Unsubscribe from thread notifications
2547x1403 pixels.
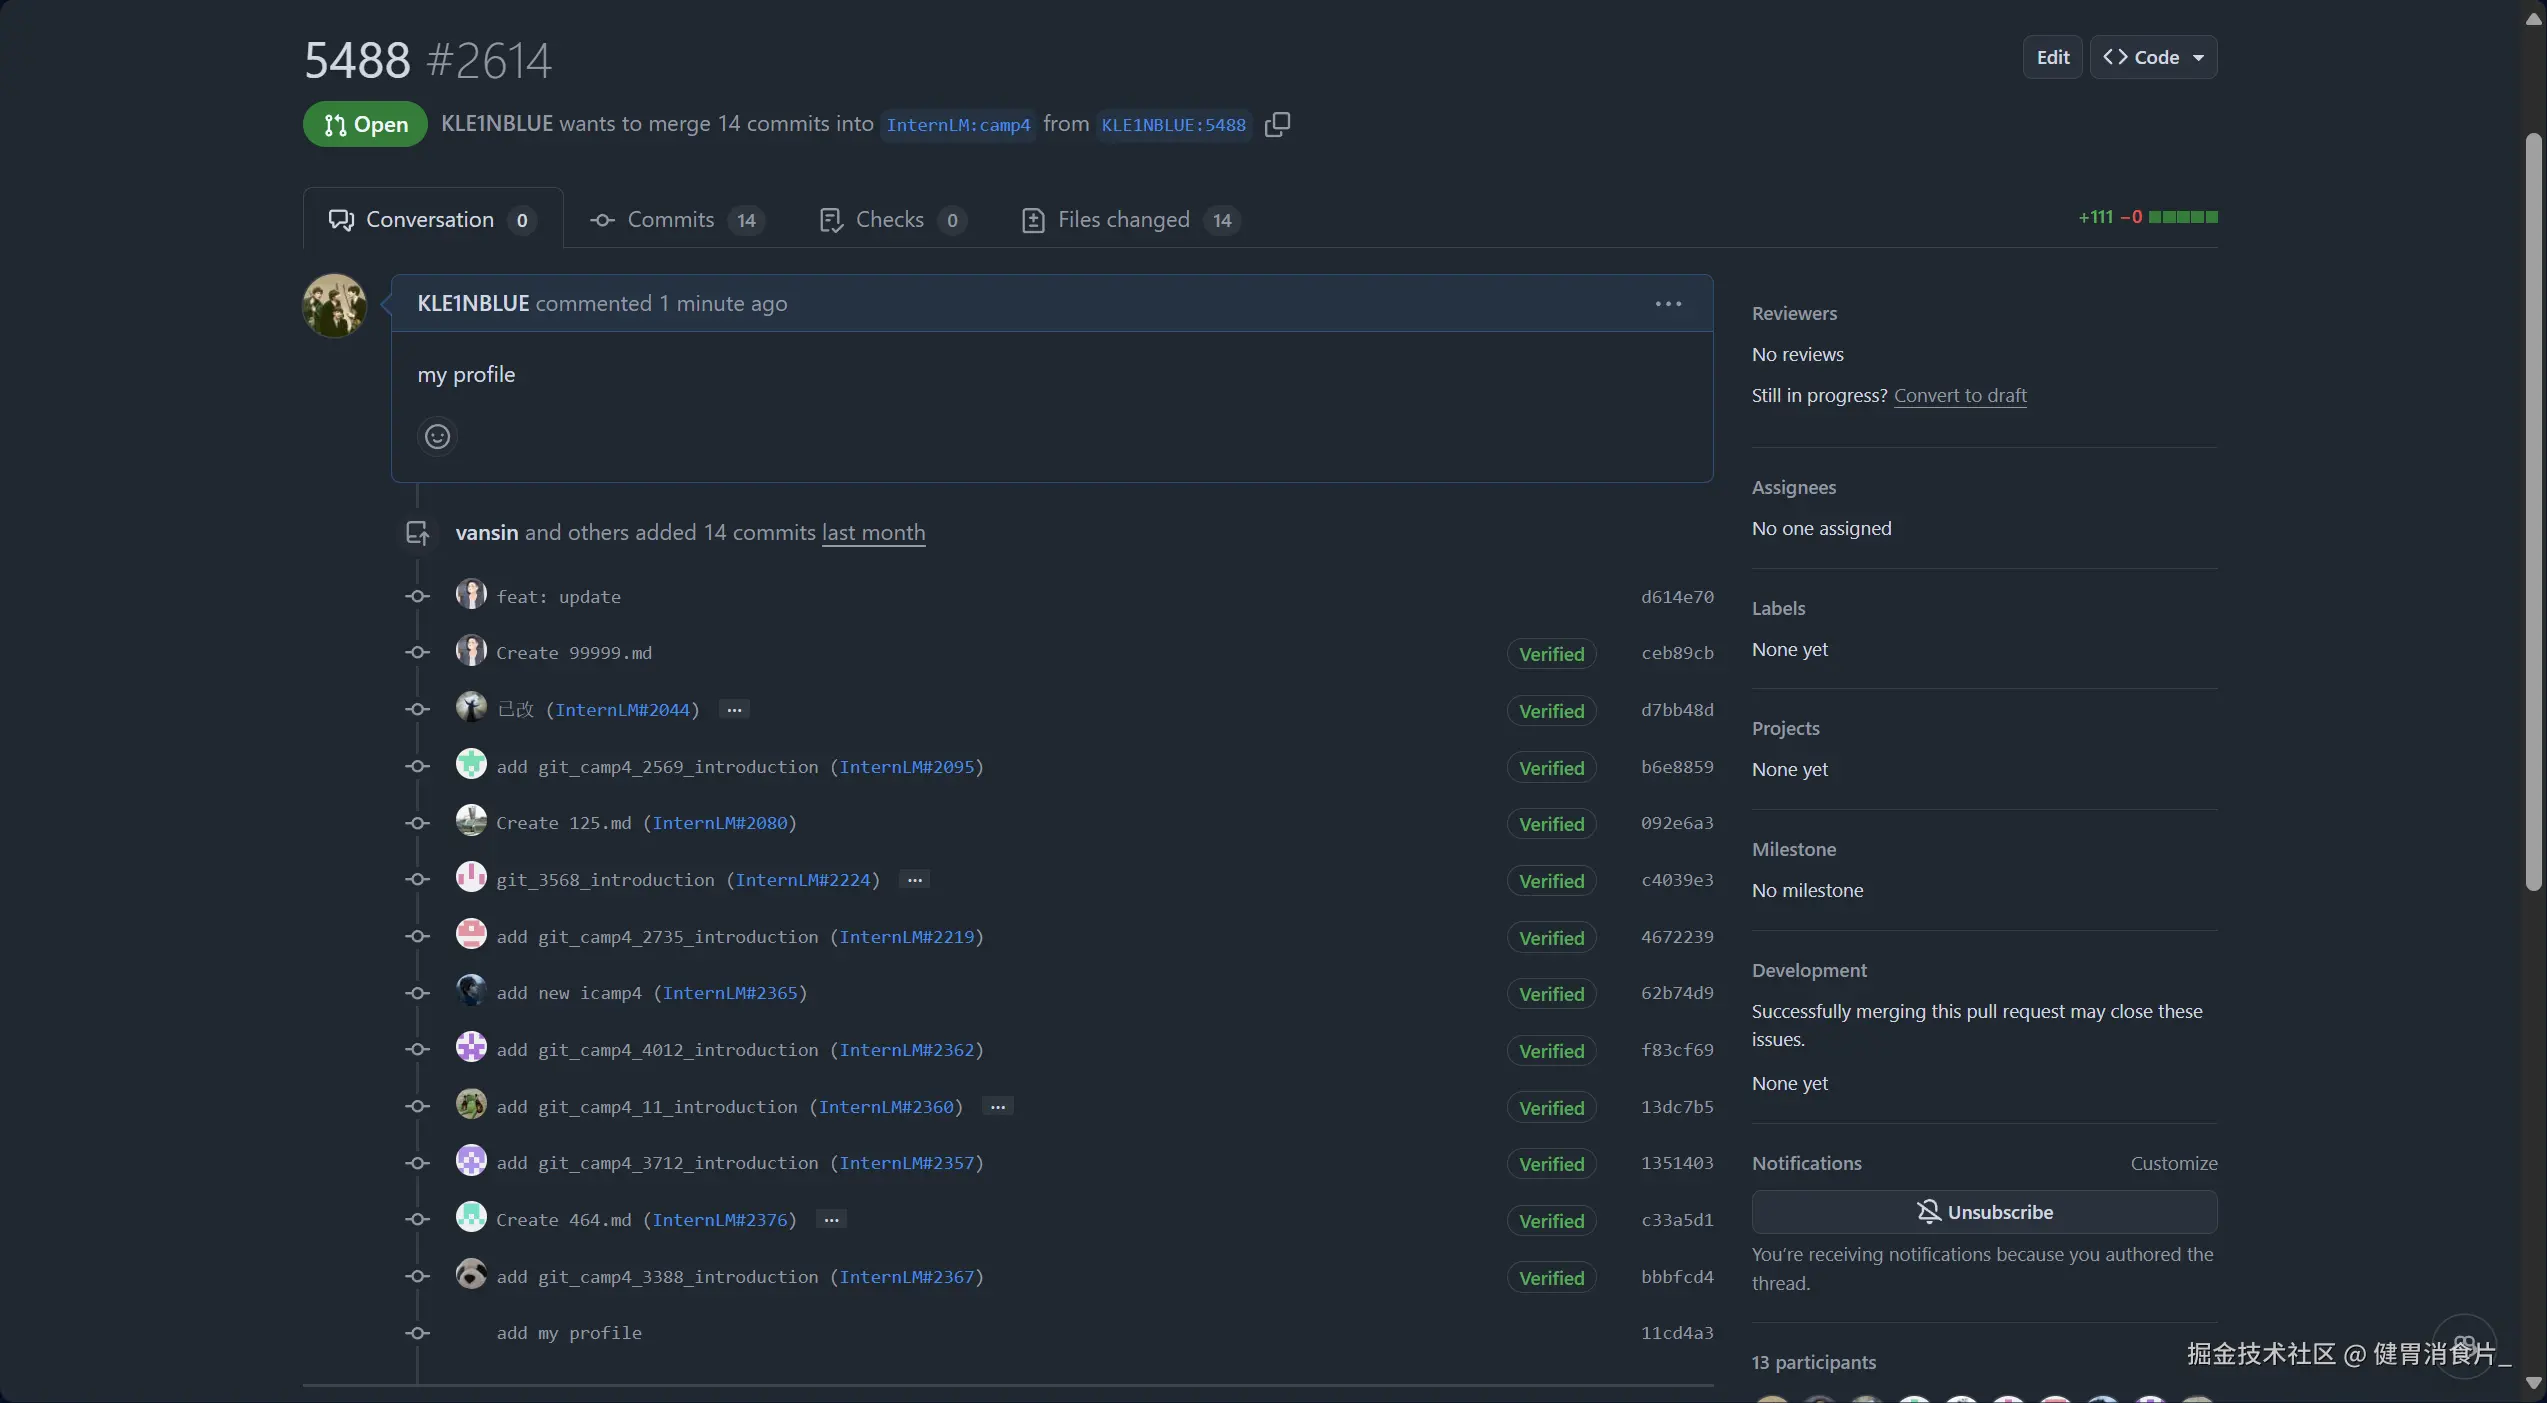pos(1984,1212)
